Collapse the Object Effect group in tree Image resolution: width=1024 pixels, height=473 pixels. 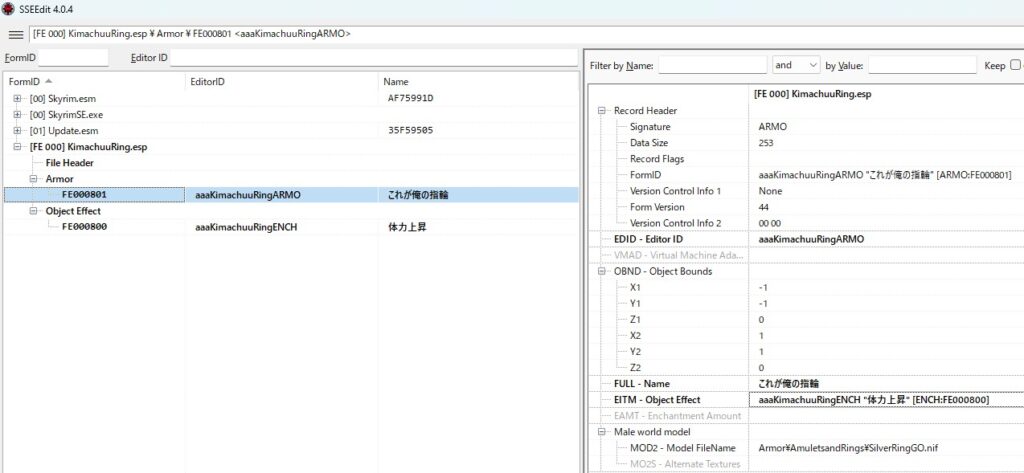(33, 211)
